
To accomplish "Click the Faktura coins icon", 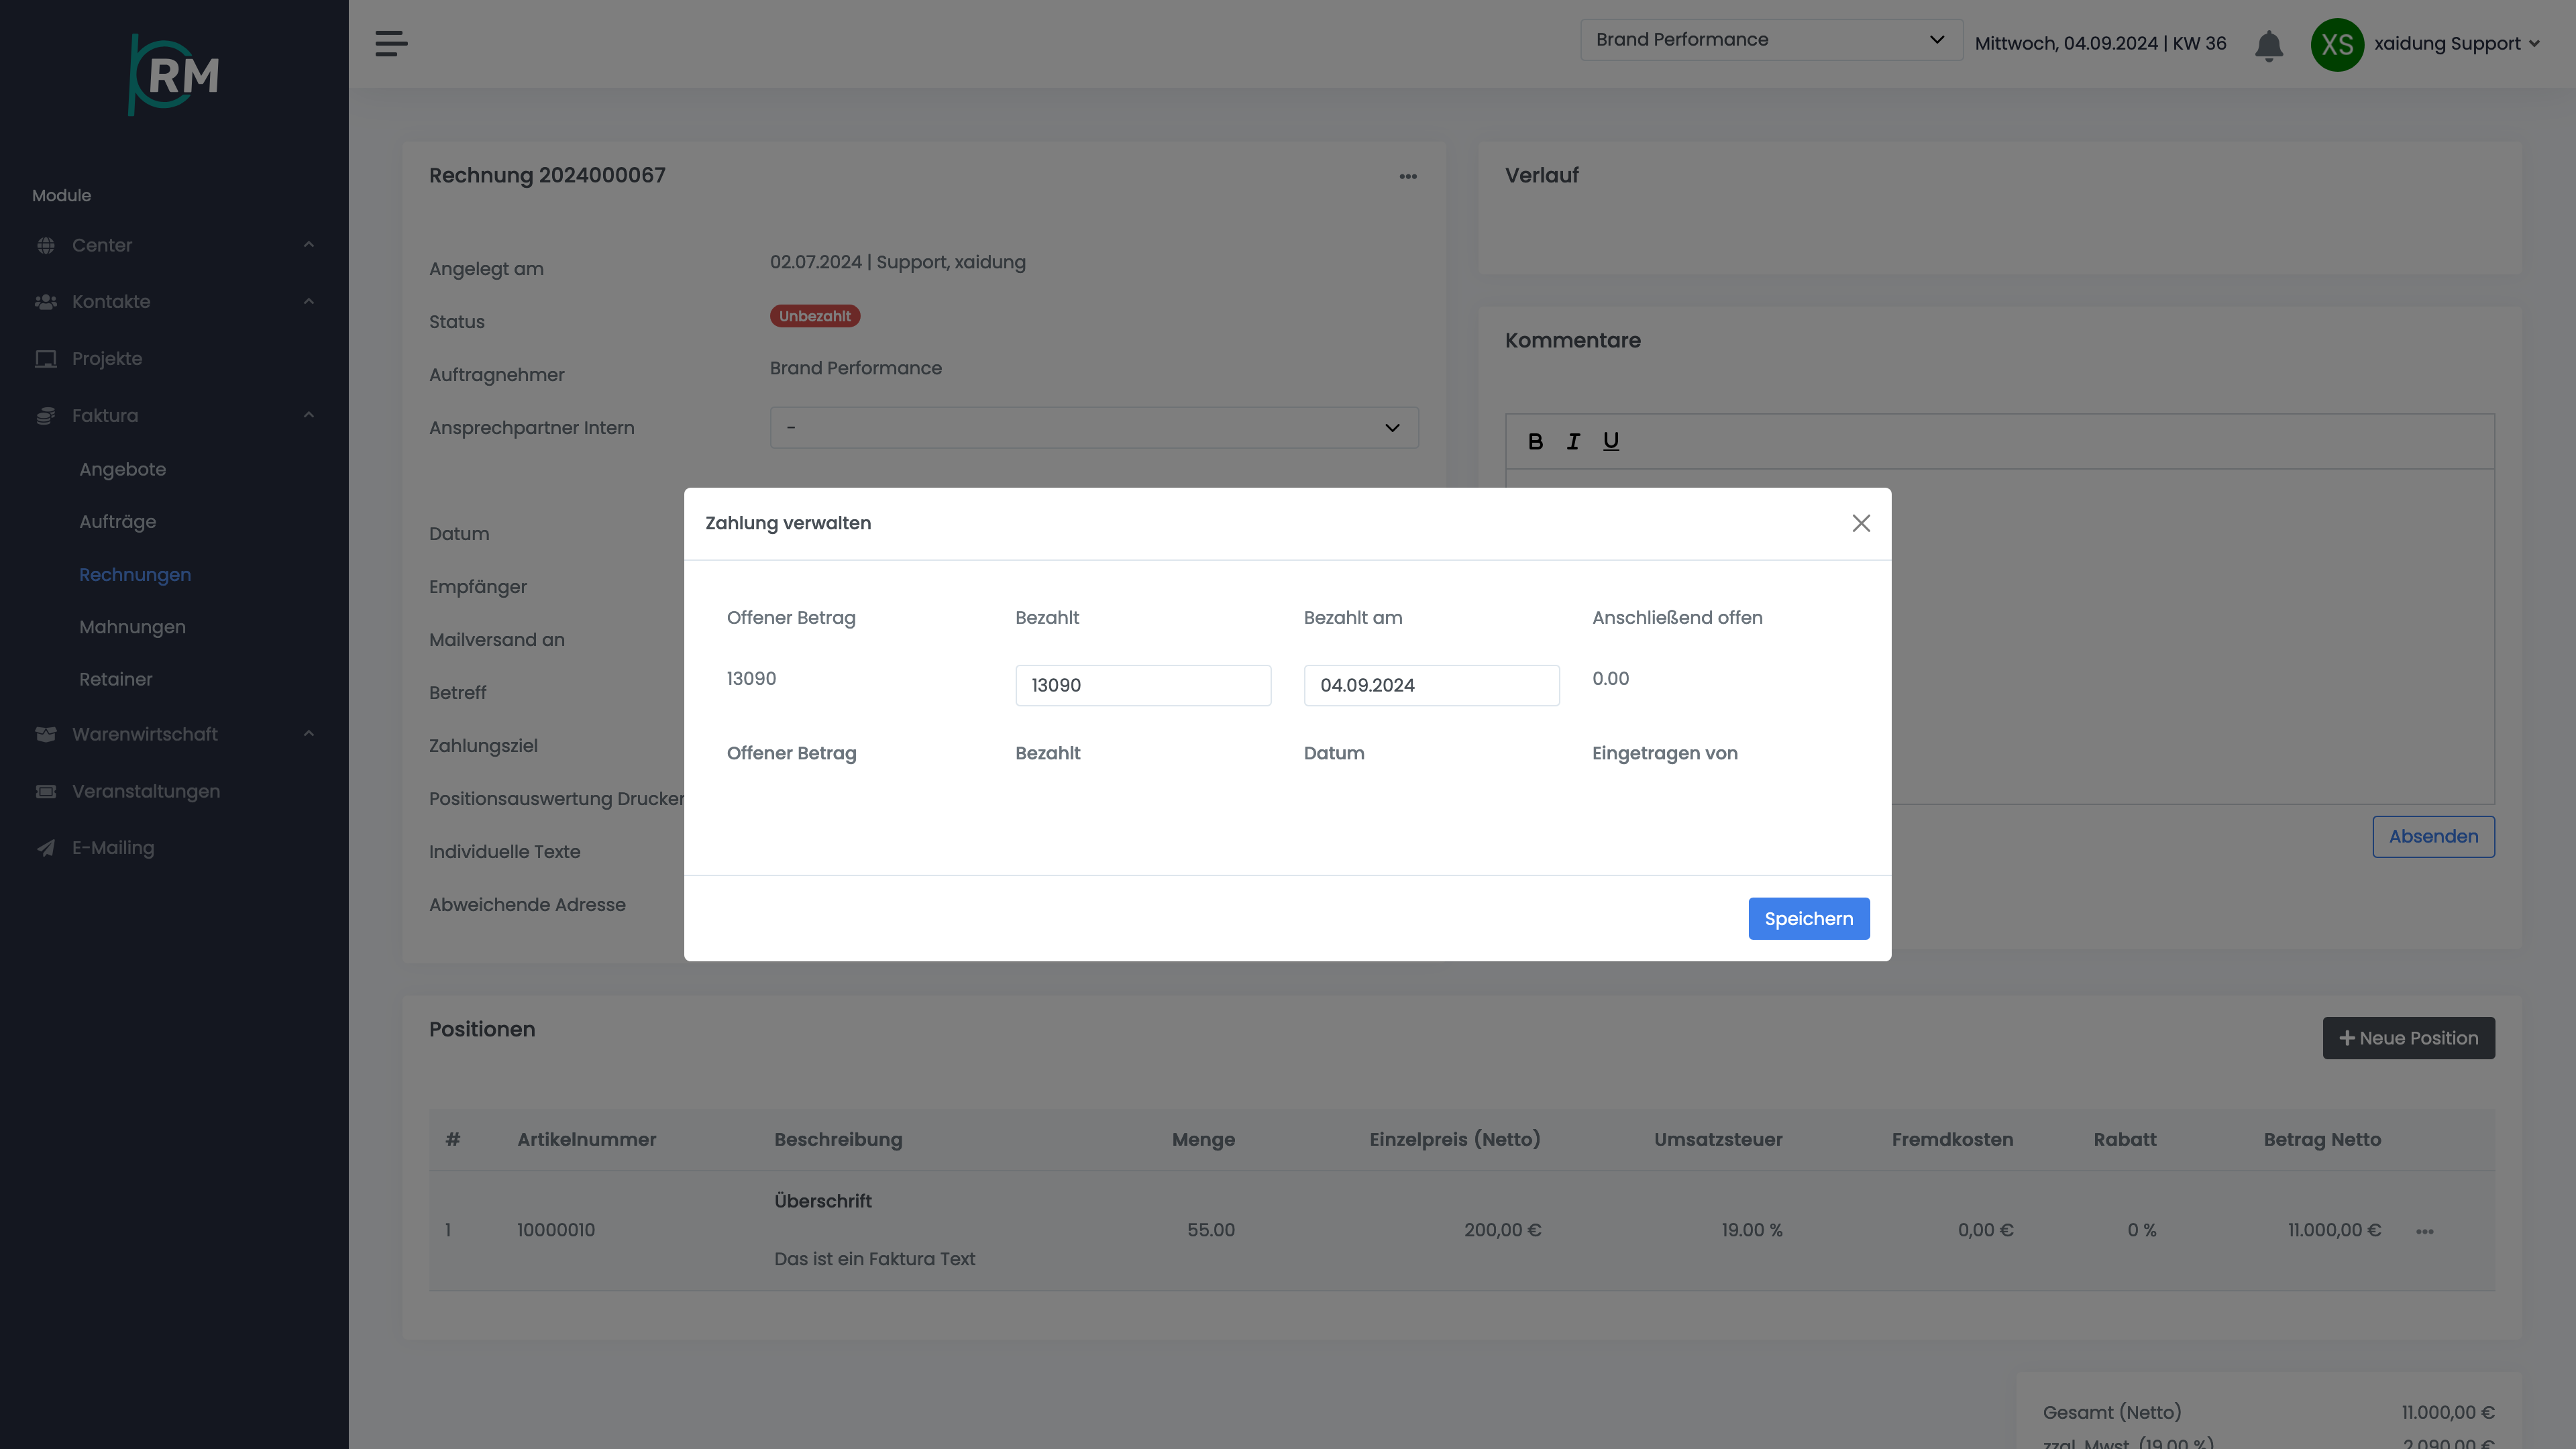I will click(46, 415).
